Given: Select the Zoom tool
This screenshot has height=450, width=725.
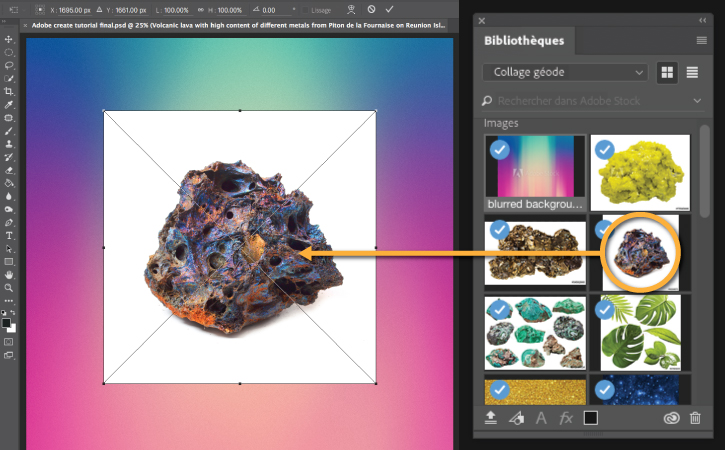Looking at the screenshot, I should 8,288.
